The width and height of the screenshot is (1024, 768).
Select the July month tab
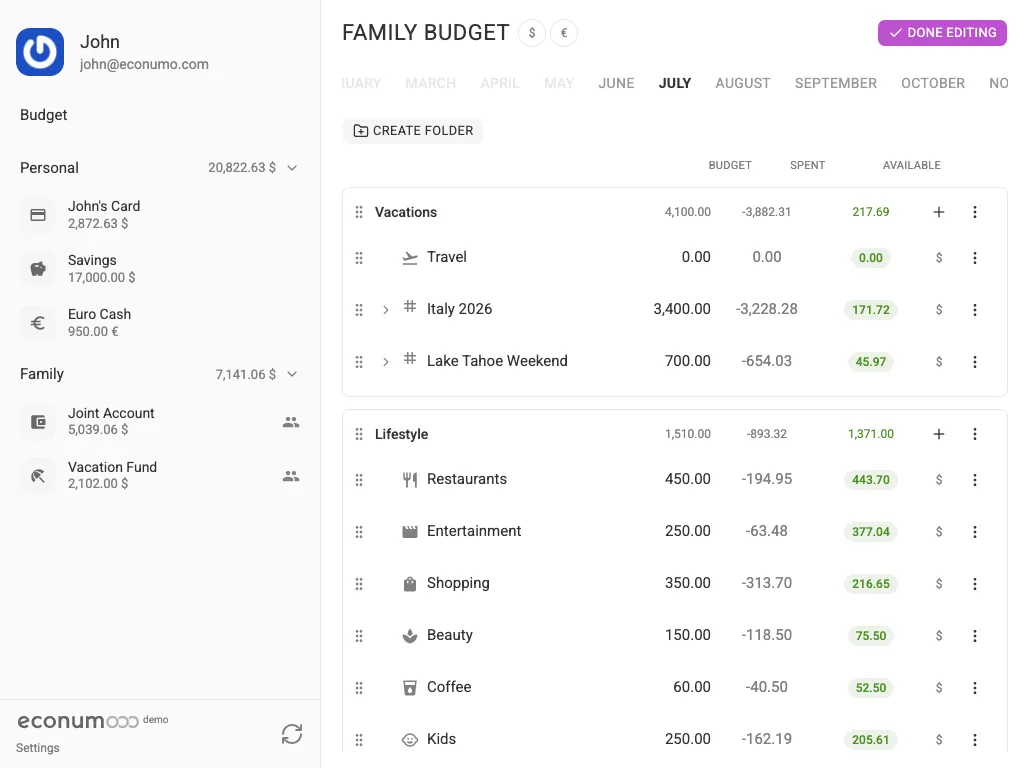[x=675, y=83]
